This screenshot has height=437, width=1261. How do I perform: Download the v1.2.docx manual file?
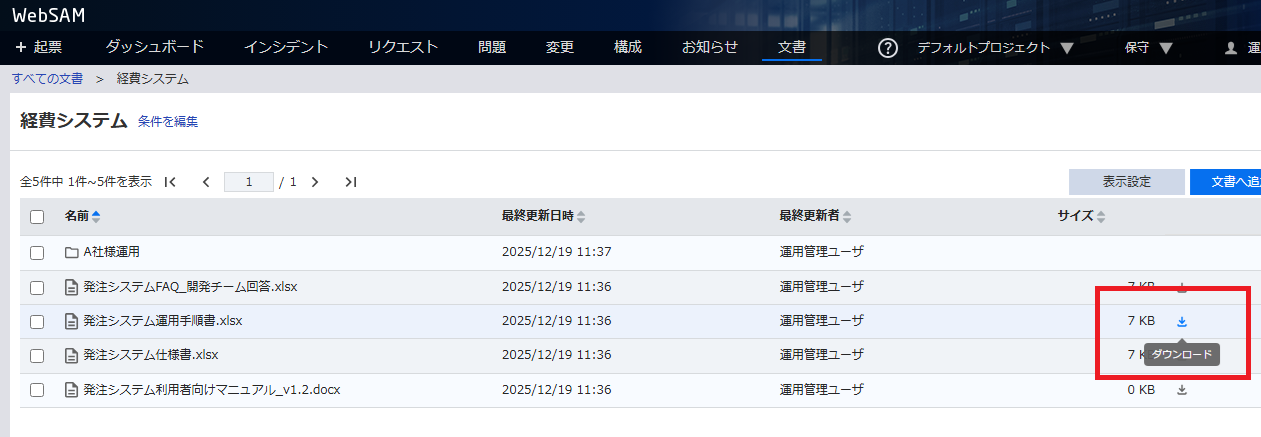coord(1181,390)
